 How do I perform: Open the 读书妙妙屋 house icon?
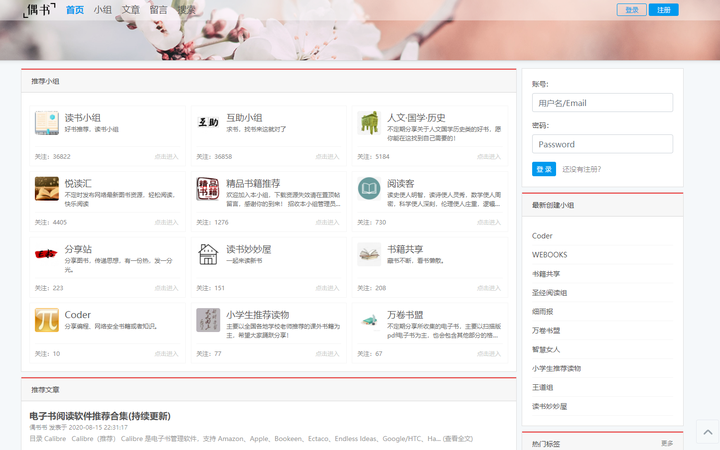tap(208, 254)
